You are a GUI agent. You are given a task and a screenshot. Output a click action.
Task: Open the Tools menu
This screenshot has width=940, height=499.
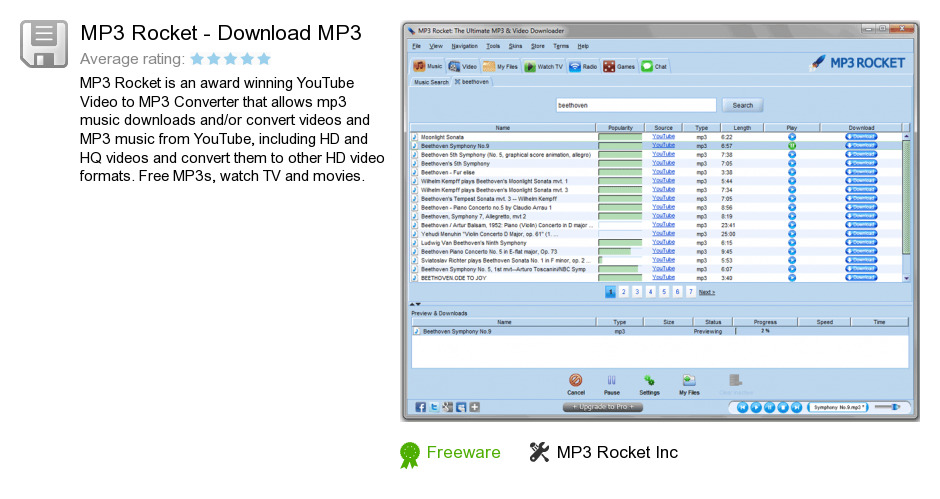pyautogui.click(x=493, y=46)
